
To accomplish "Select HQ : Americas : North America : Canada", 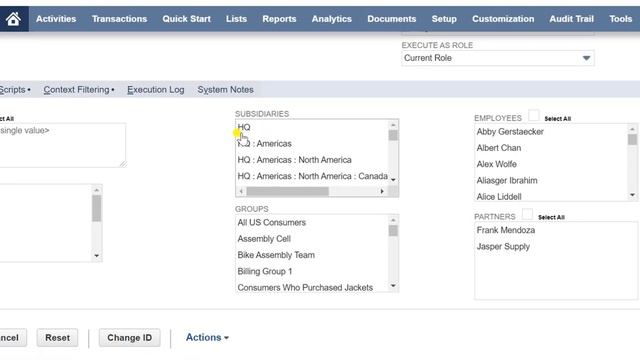I will click(312, 176).
